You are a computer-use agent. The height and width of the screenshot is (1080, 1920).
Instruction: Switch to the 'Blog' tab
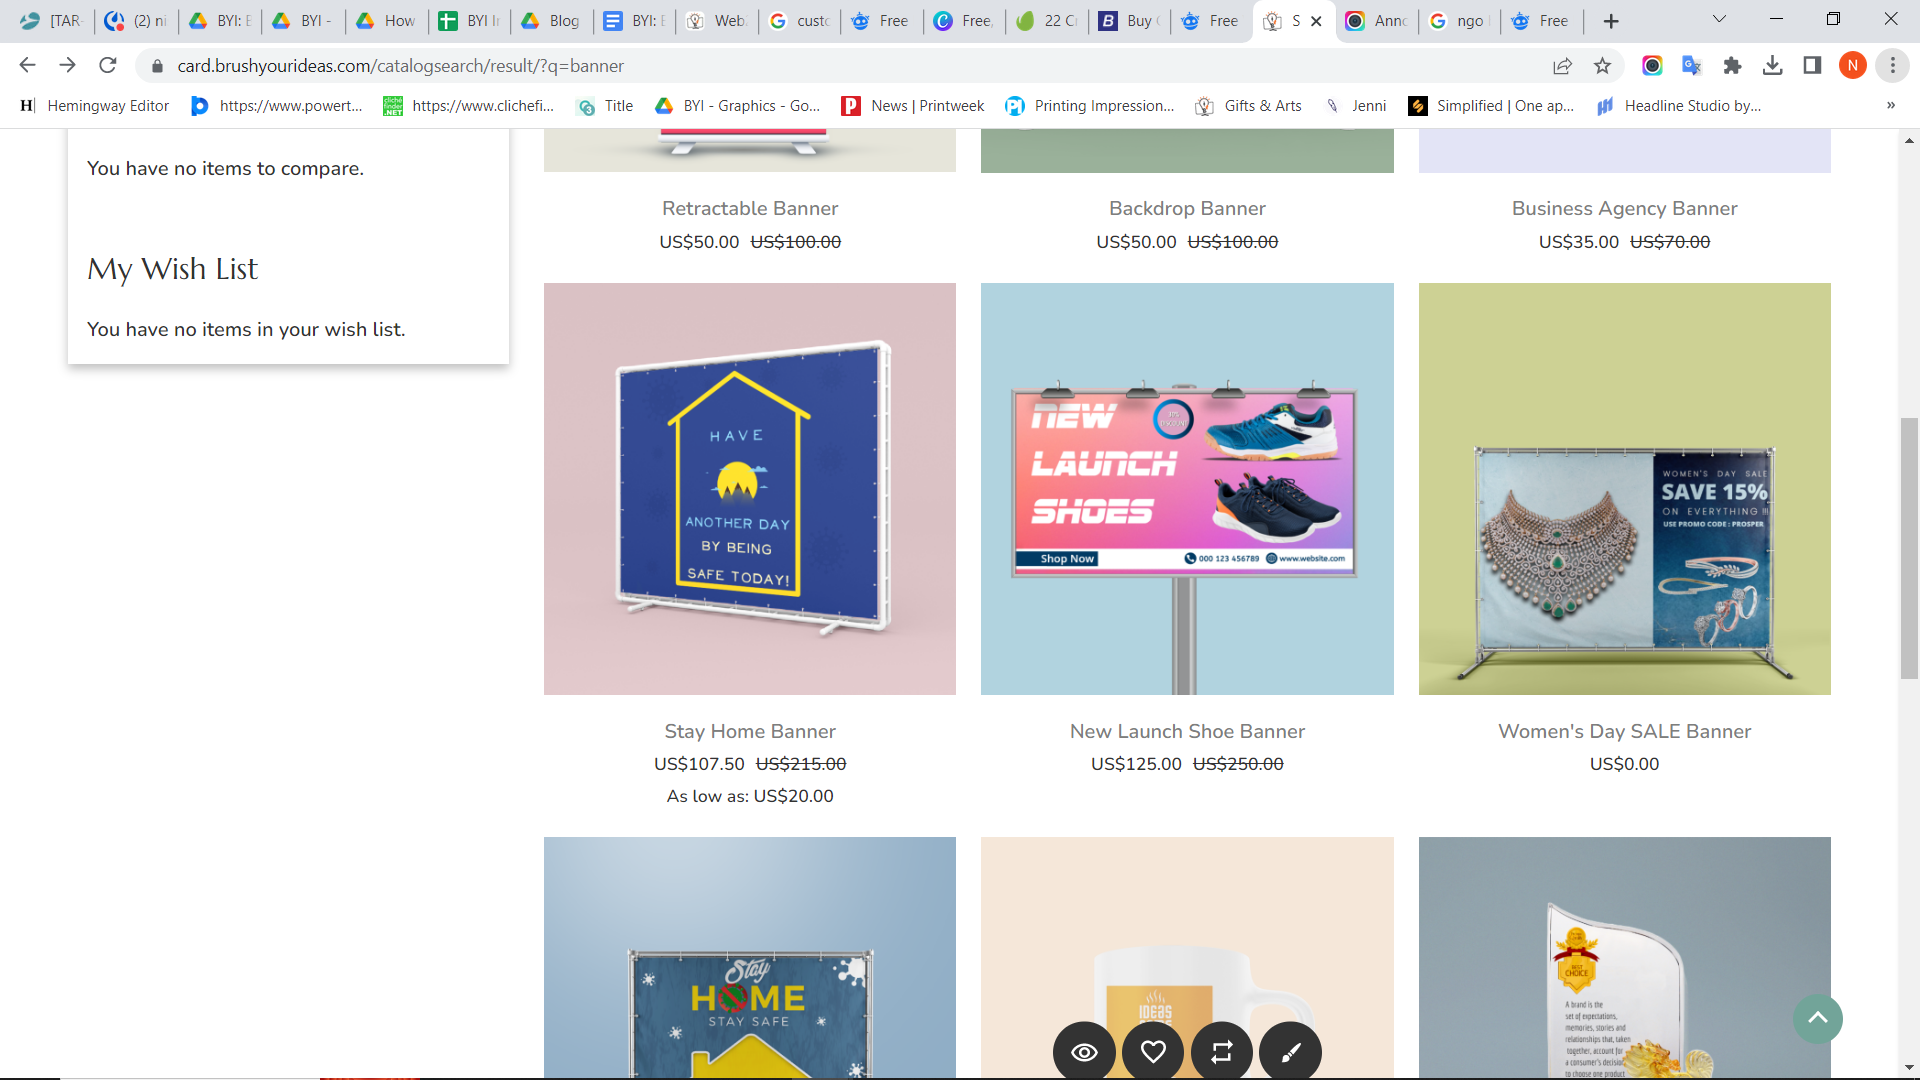[551, 21]
